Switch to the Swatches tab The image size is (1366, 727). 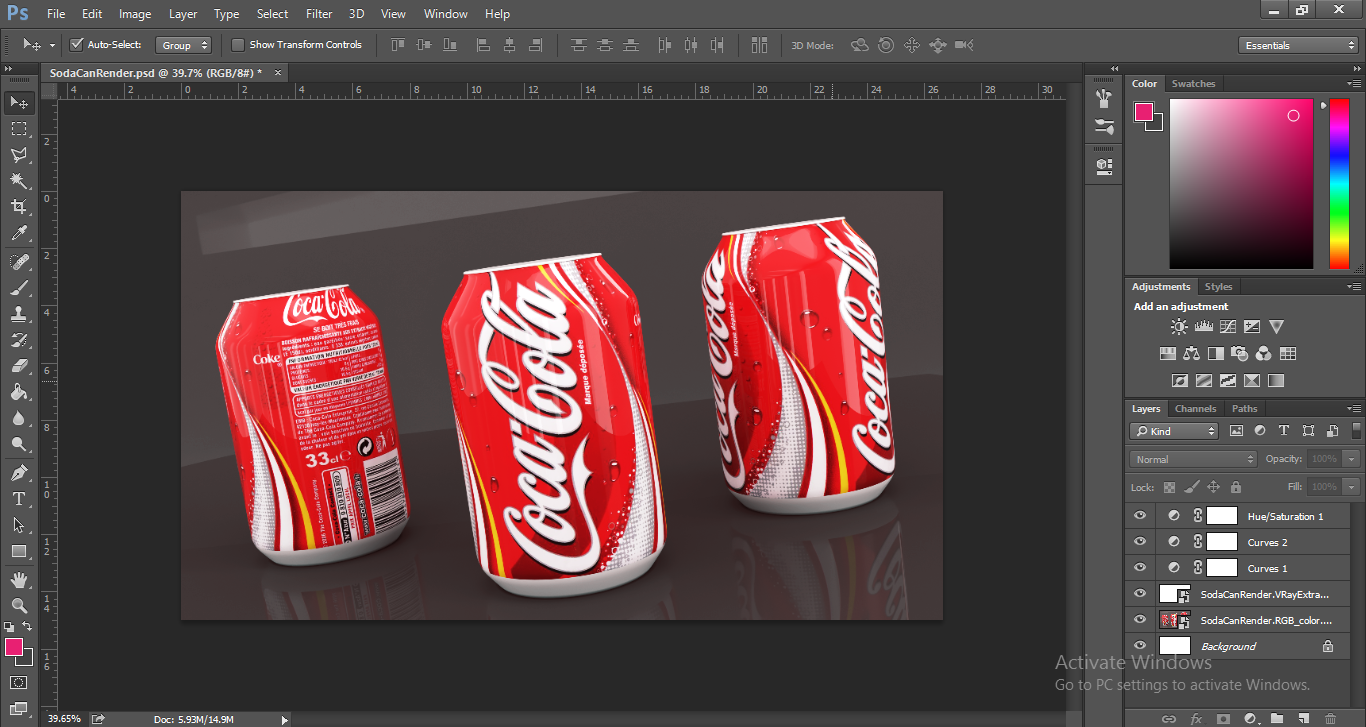(x=1193, y=84)
